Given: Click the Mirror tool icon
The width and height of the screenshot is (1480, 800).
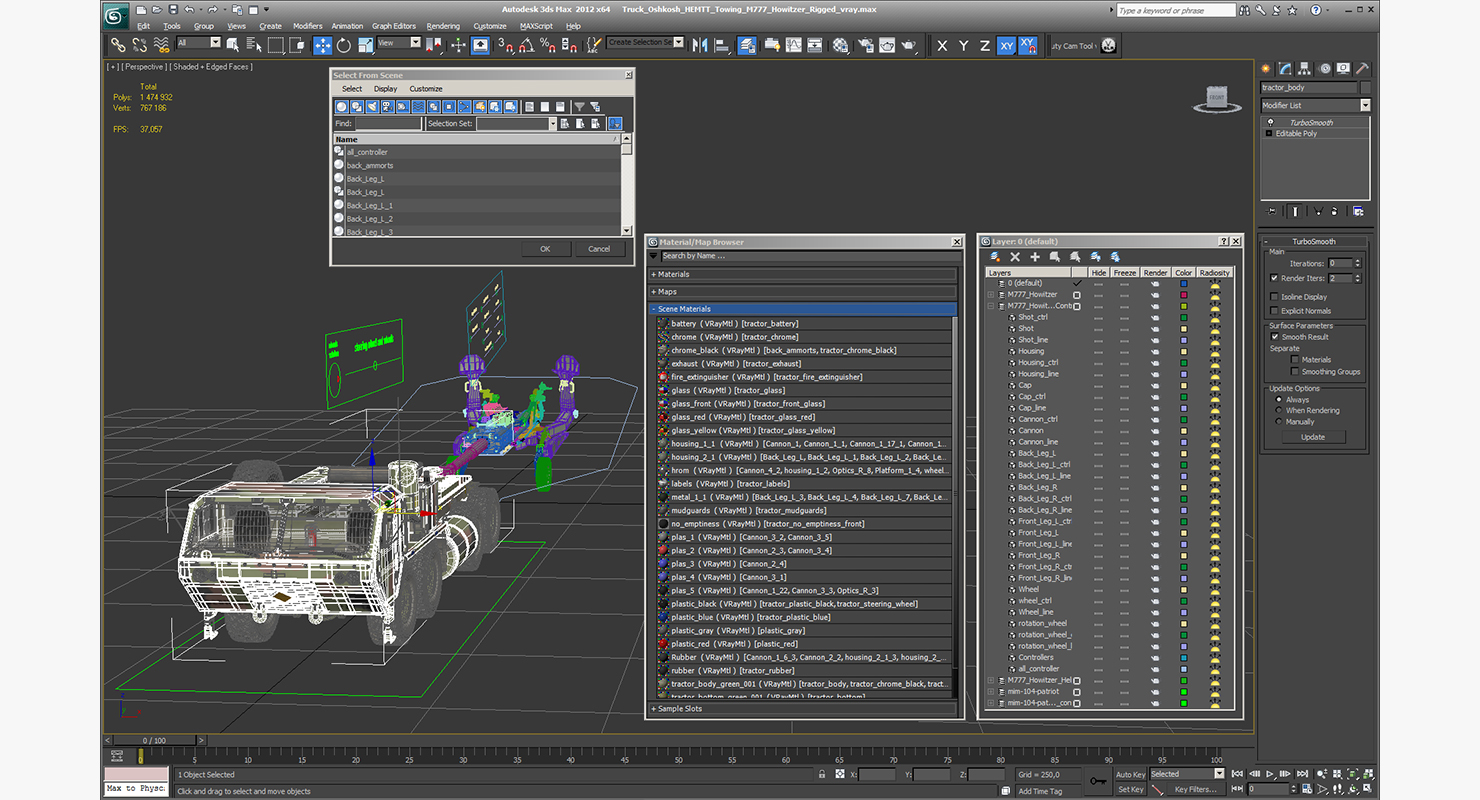Looking at the screenshot, I should (700, 45).
